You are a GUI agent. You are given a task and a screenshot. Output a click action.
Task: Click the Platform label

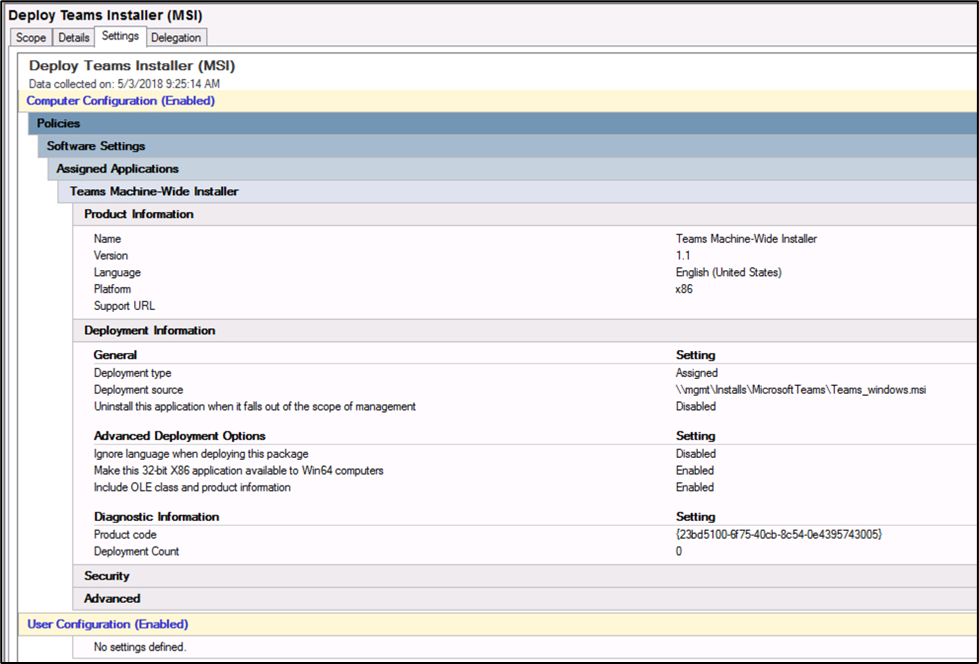(112, 289)
